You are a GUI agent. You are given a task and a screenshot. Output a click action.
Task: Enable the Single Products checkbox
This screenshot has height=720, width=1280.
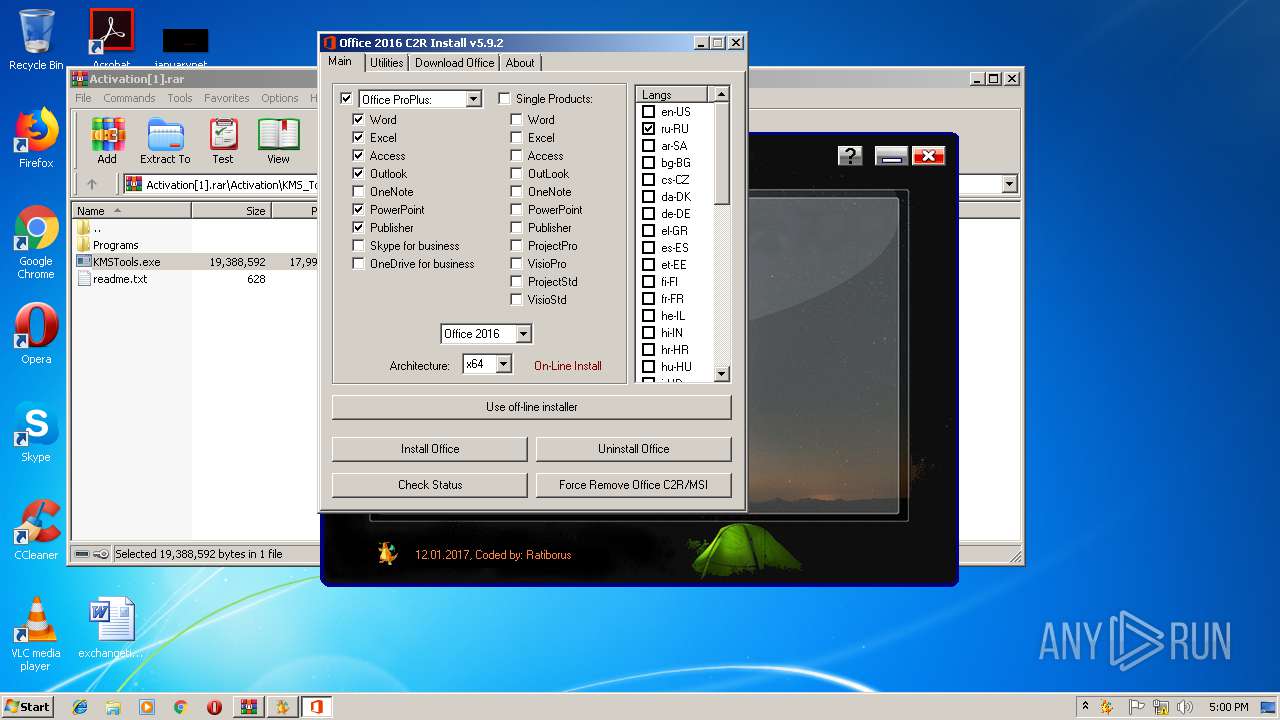coord(504,99)
